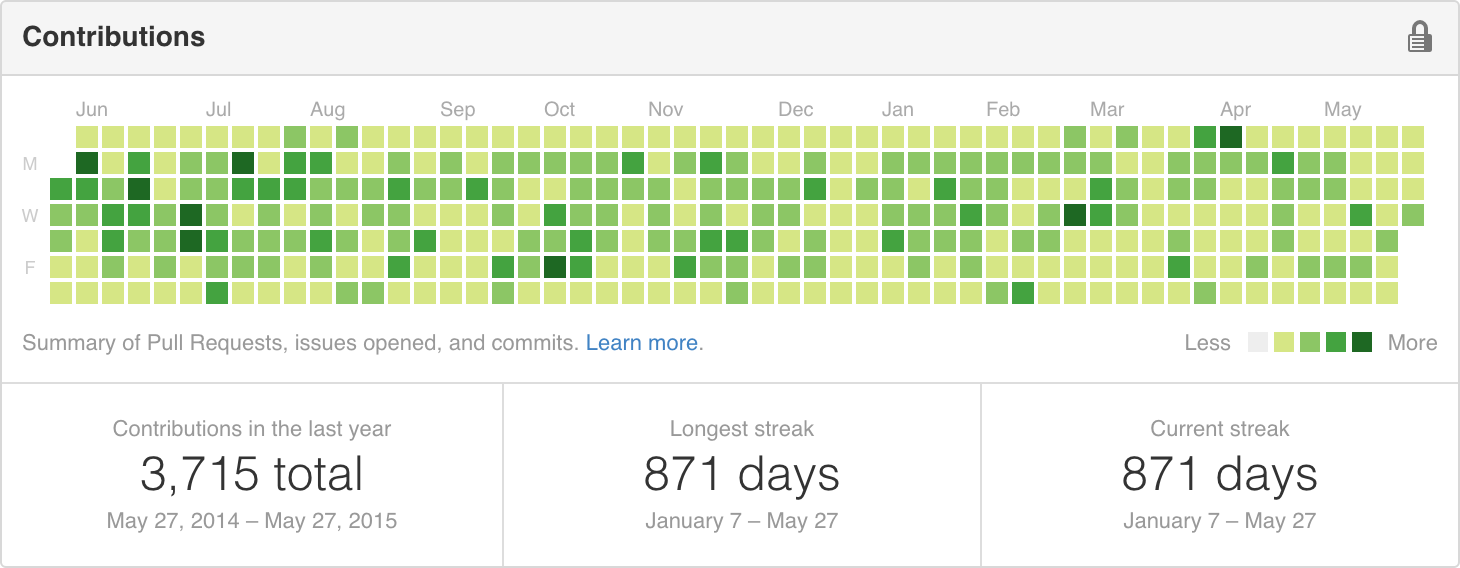The height and width of the screenshot is (568, 1460).
Task: Click the padlock icon in Contributions header
Action: tap(1419, 38)
